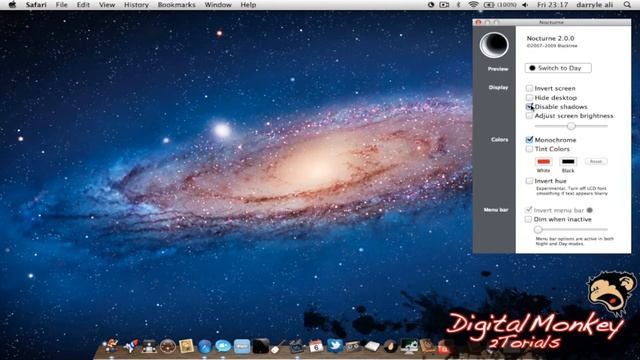Viewport: 640px width, 360px height.
Task: Open the Mail stamp icon in dock
Action: (x=187, y=346)
